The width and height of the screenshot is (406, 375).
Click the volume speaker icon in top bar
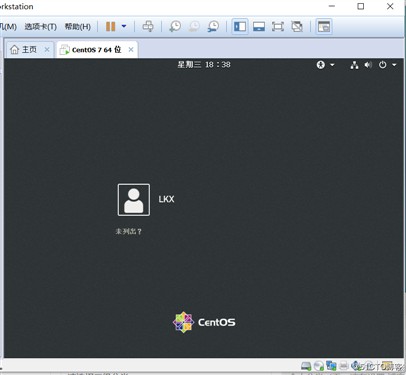[368, 65]
